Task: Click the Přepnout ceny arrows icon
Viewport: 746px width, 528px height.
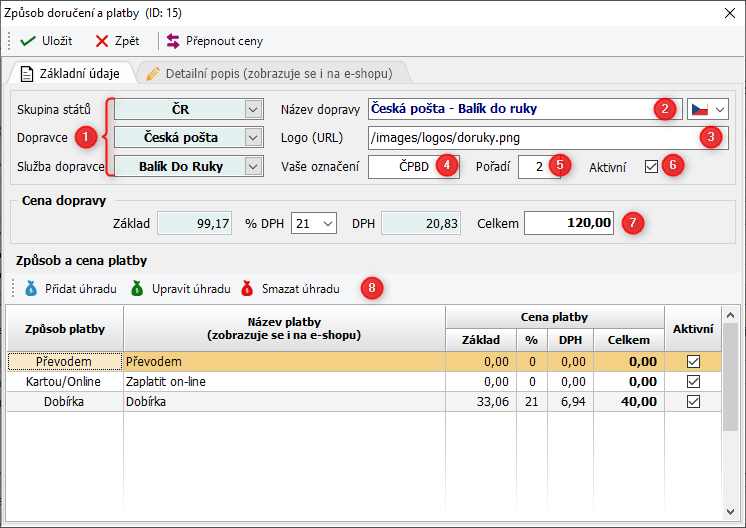Action: pos(173,41)
